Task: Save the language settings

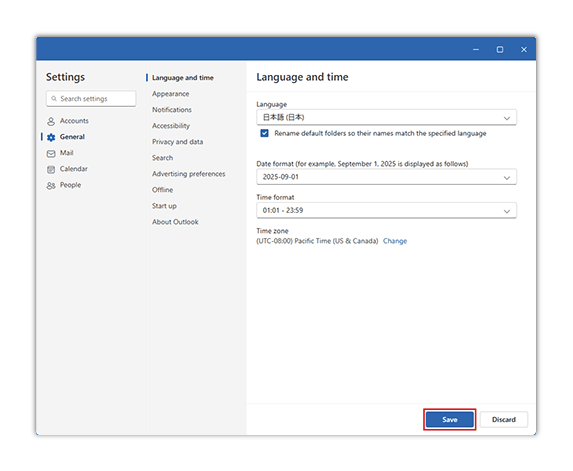Action: tap(449, 419)
